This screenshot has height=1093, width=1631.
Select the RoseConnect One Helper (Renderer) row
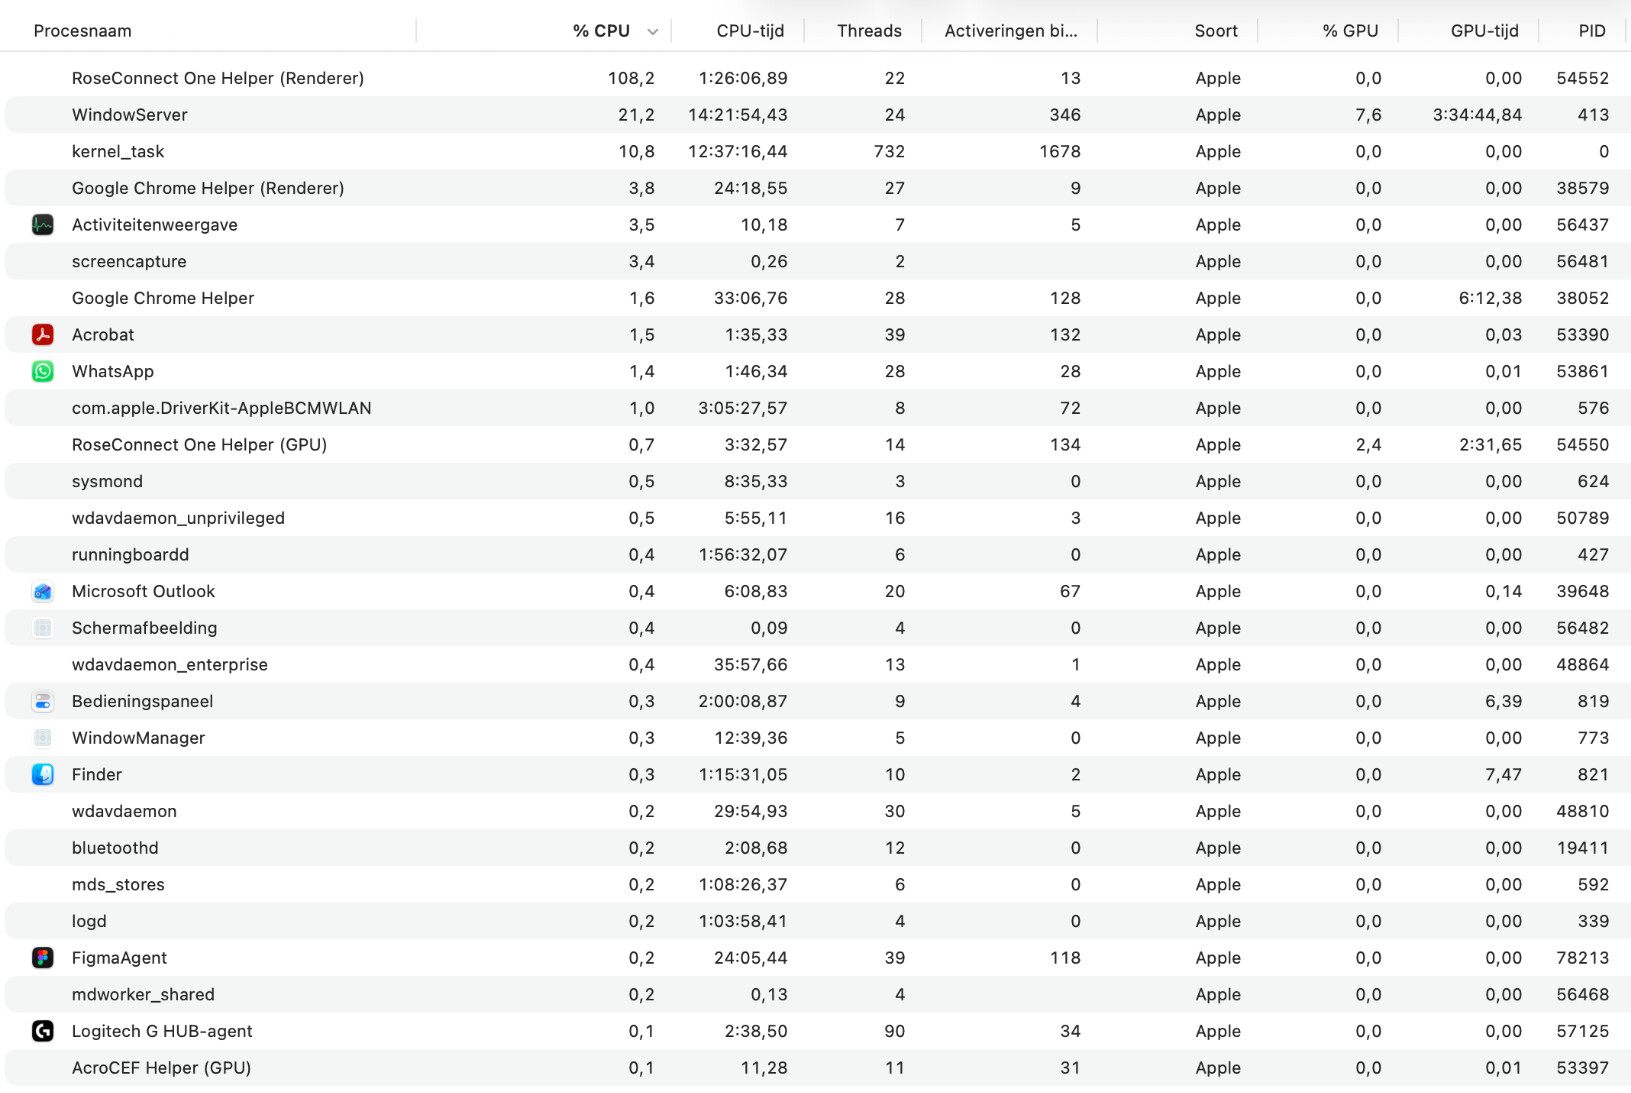[818, 78]
